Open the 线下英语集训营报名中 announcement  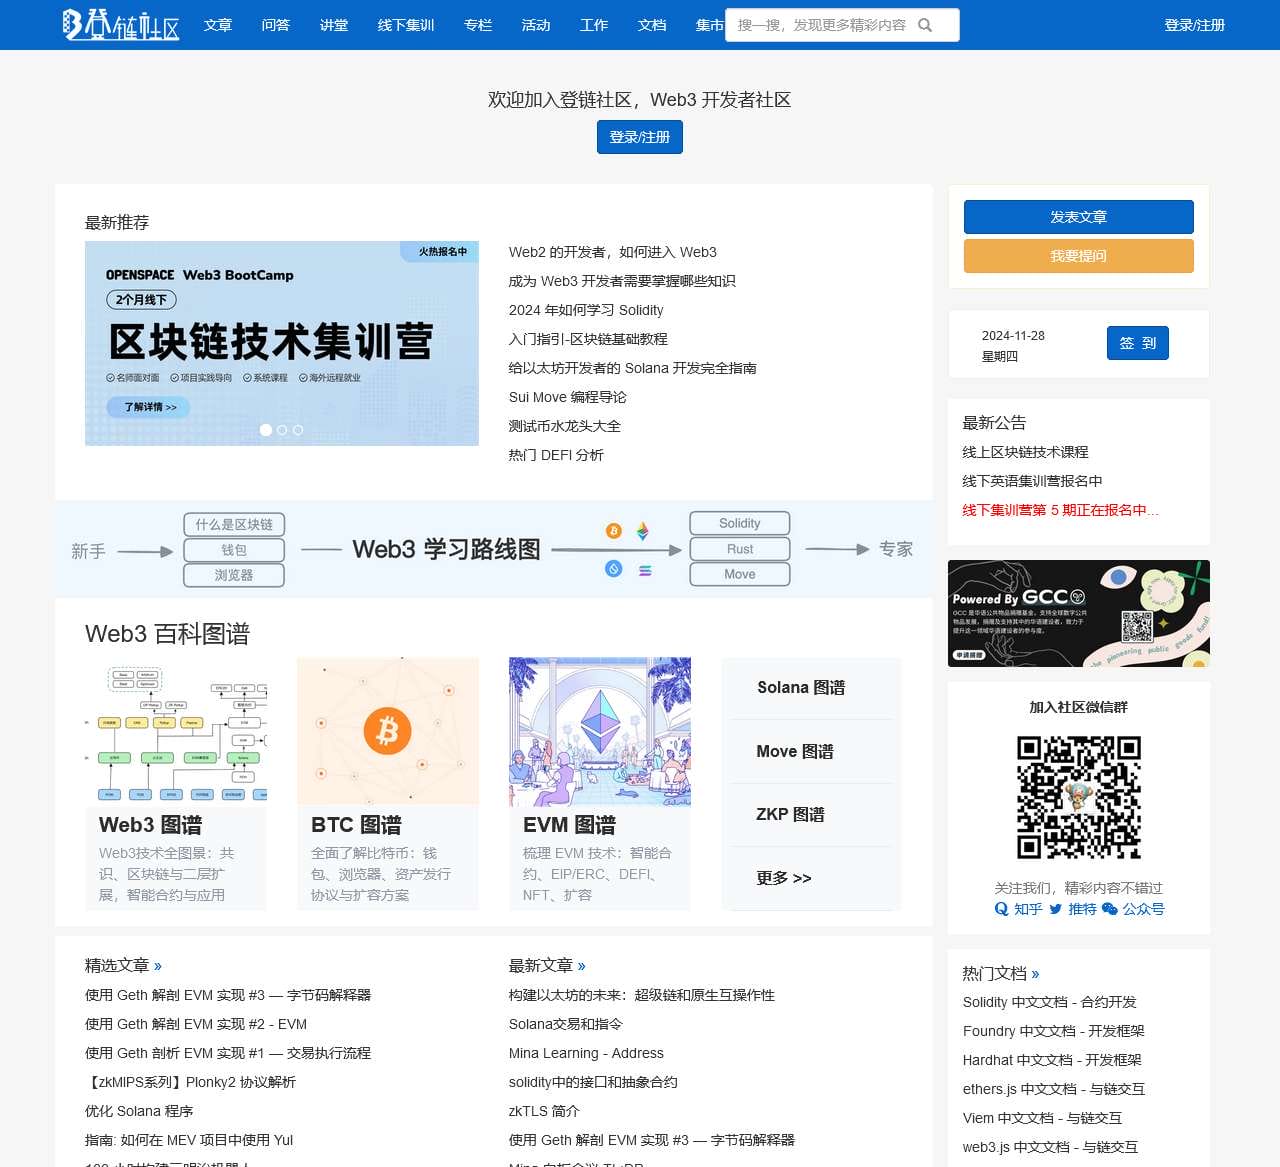pyautogui.click(x=1032, y=481)
